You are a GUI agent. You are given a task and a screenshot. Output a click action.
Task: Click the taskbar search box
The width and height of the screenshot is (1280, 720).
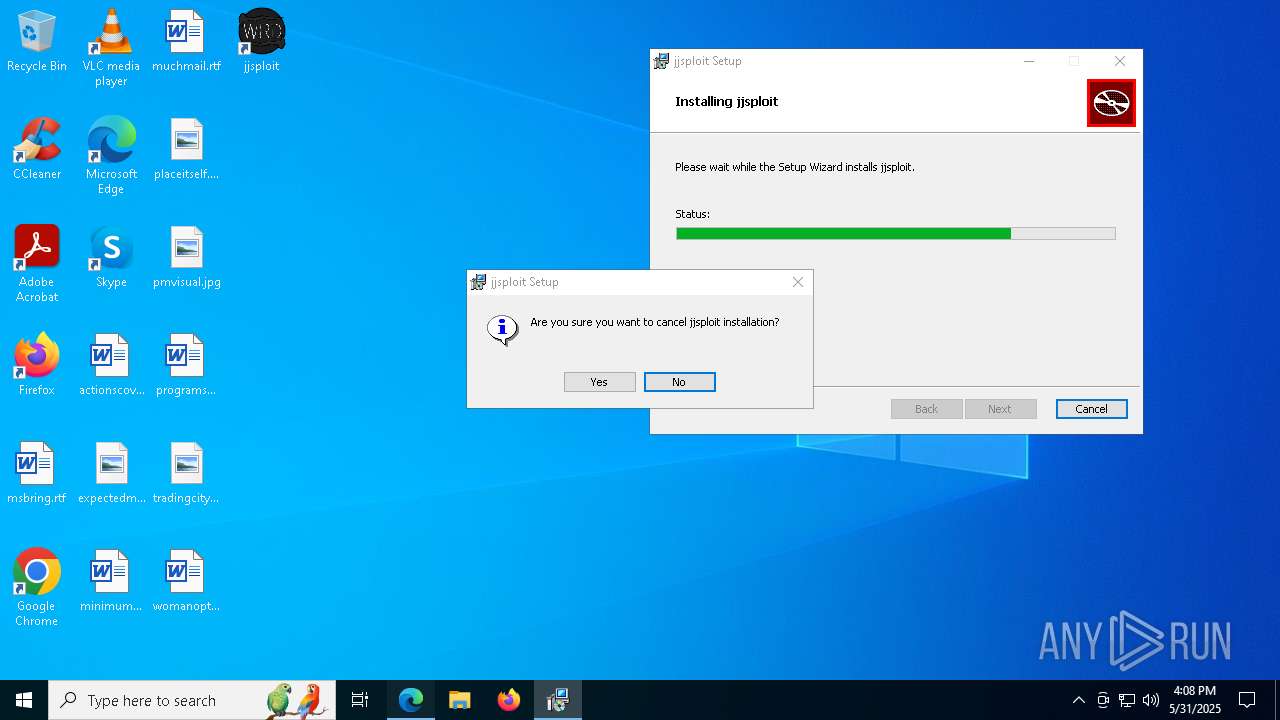pyautogui.click(x=192, y=700)
